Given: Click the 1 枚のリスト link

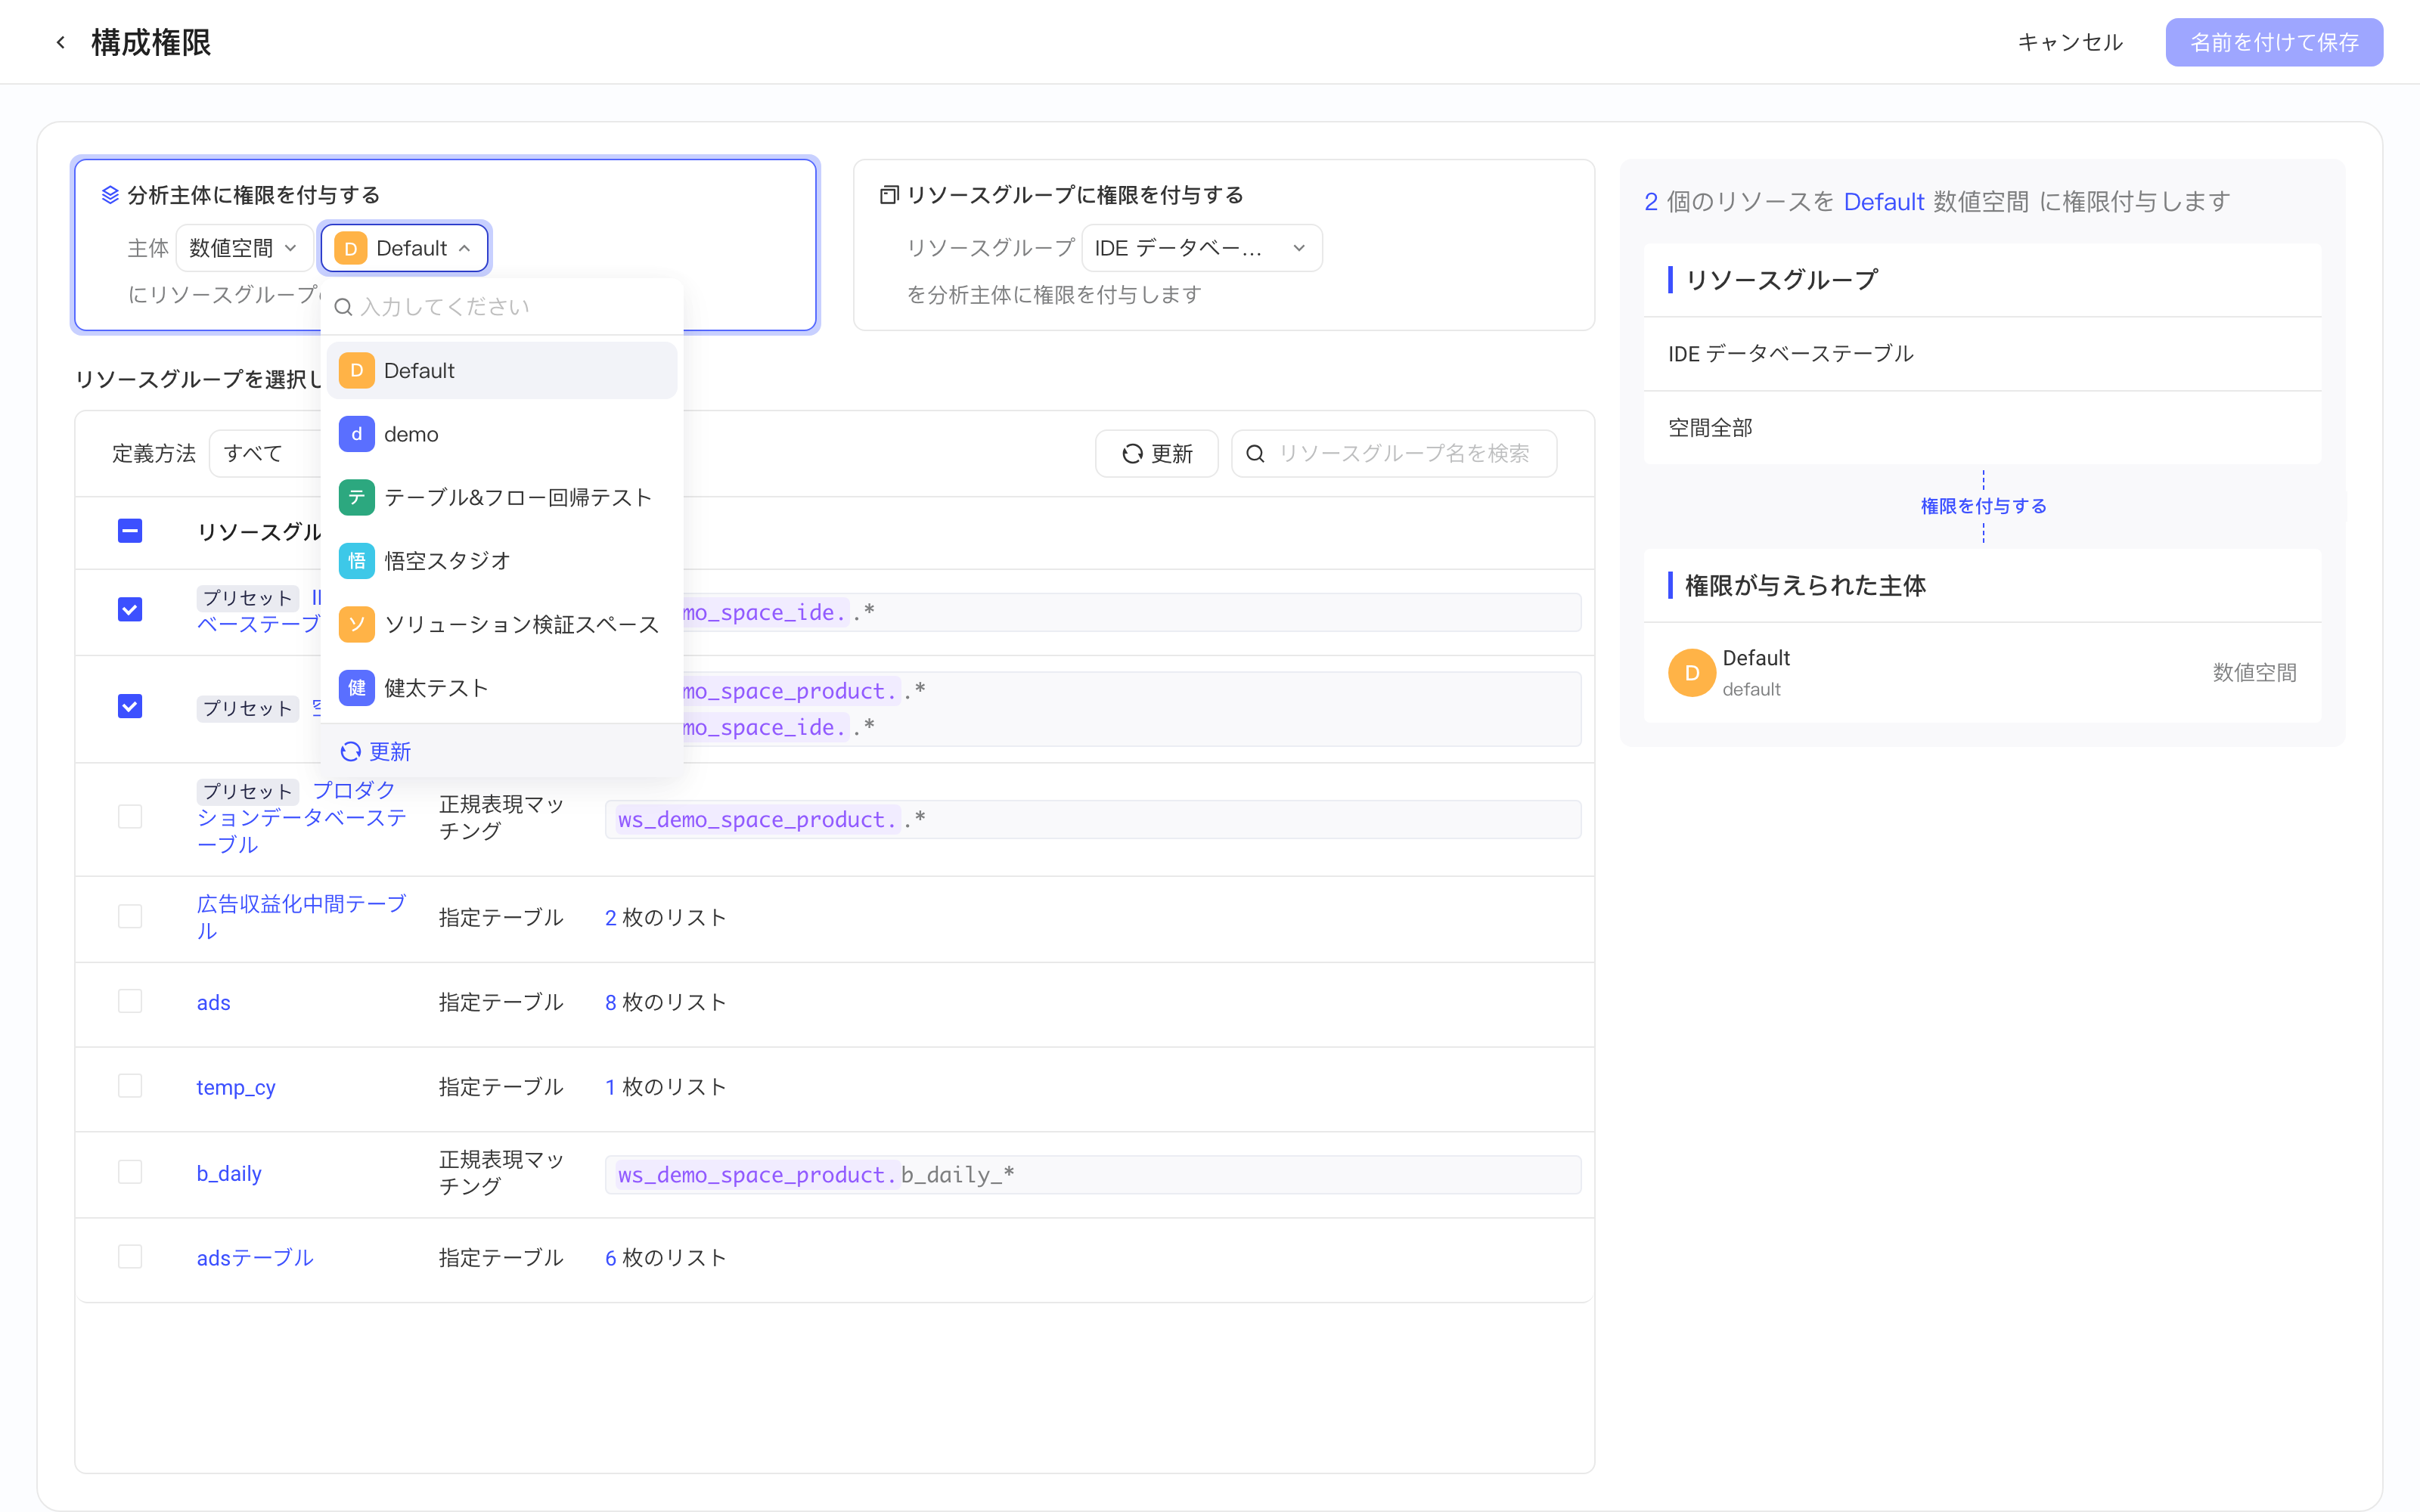Looking at the screenshot, I should 665,1087.
